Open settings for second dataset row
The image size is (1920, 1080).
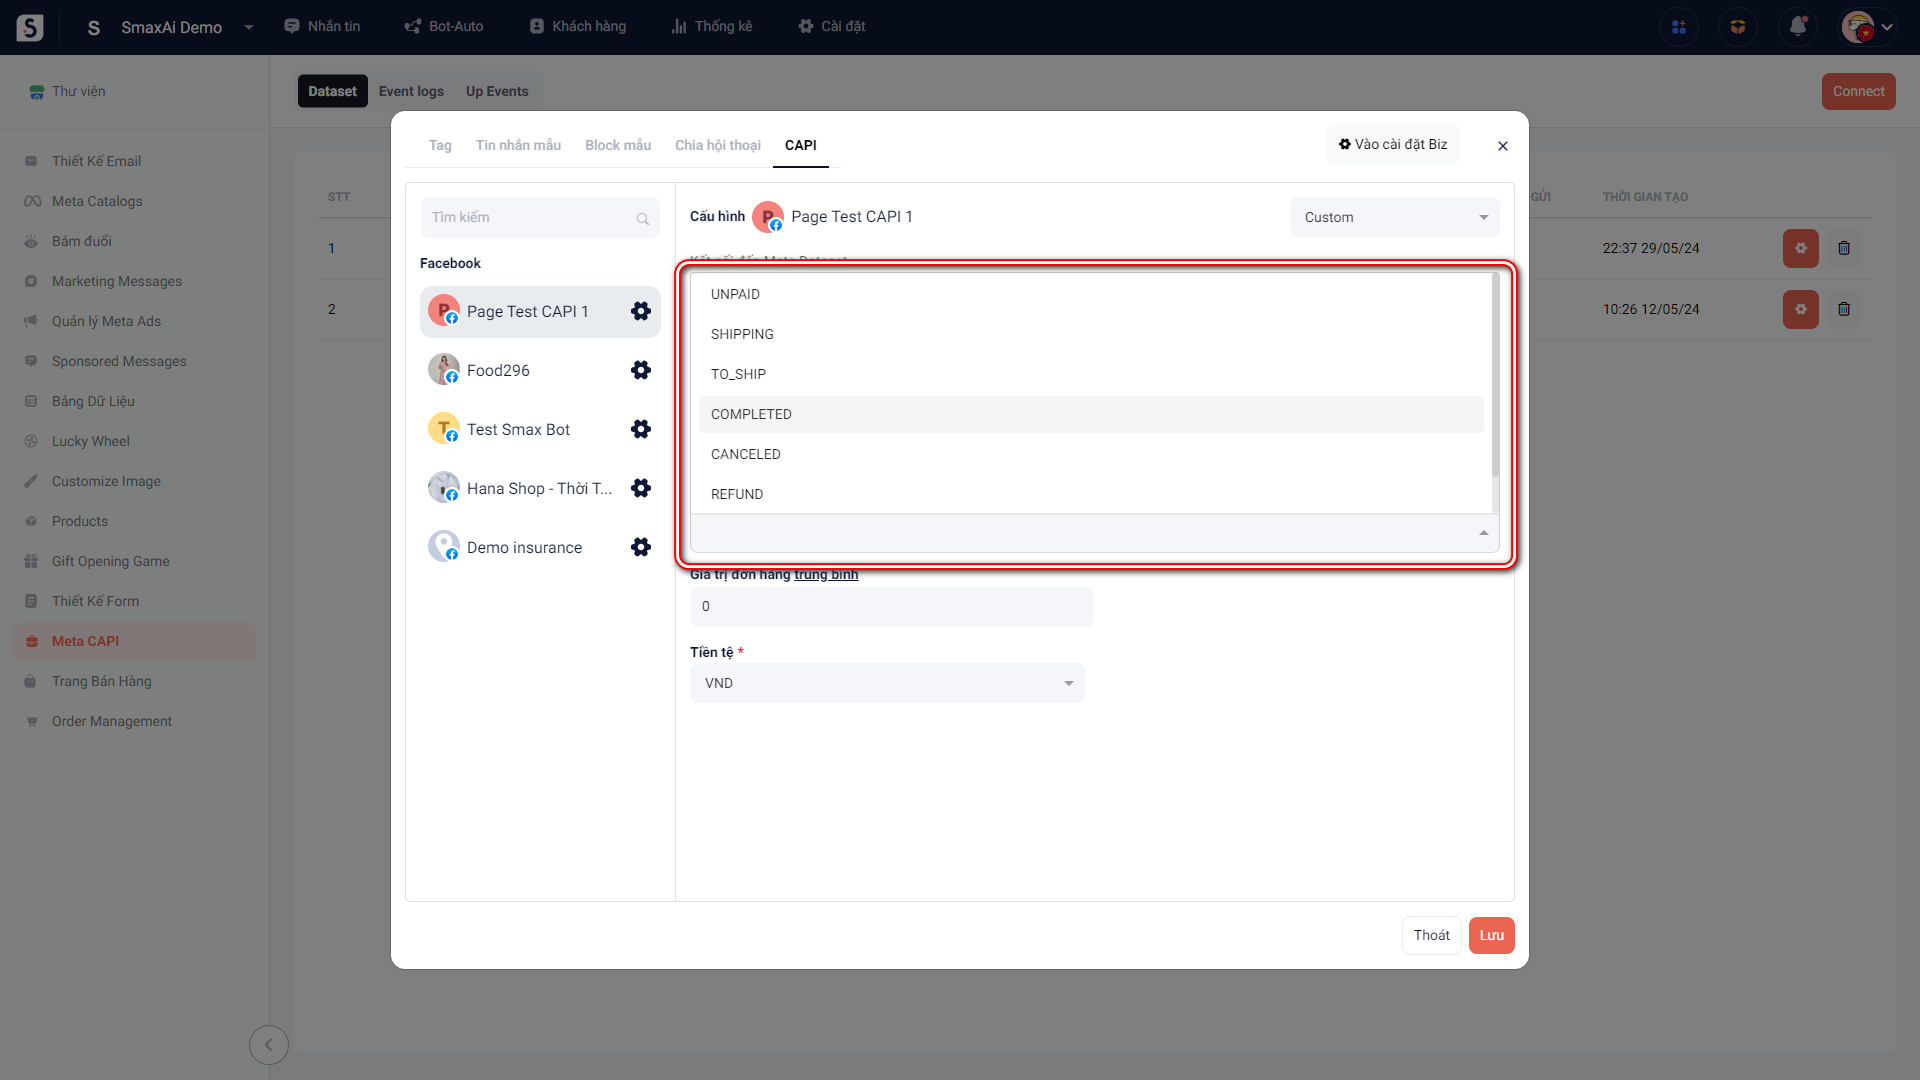point(1800,309)
